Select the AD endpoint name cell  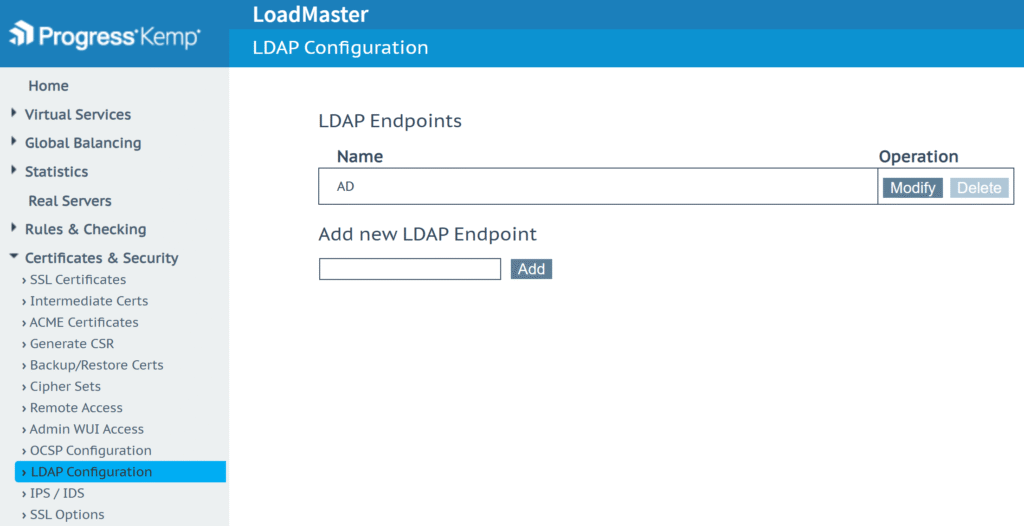[598, 186]
